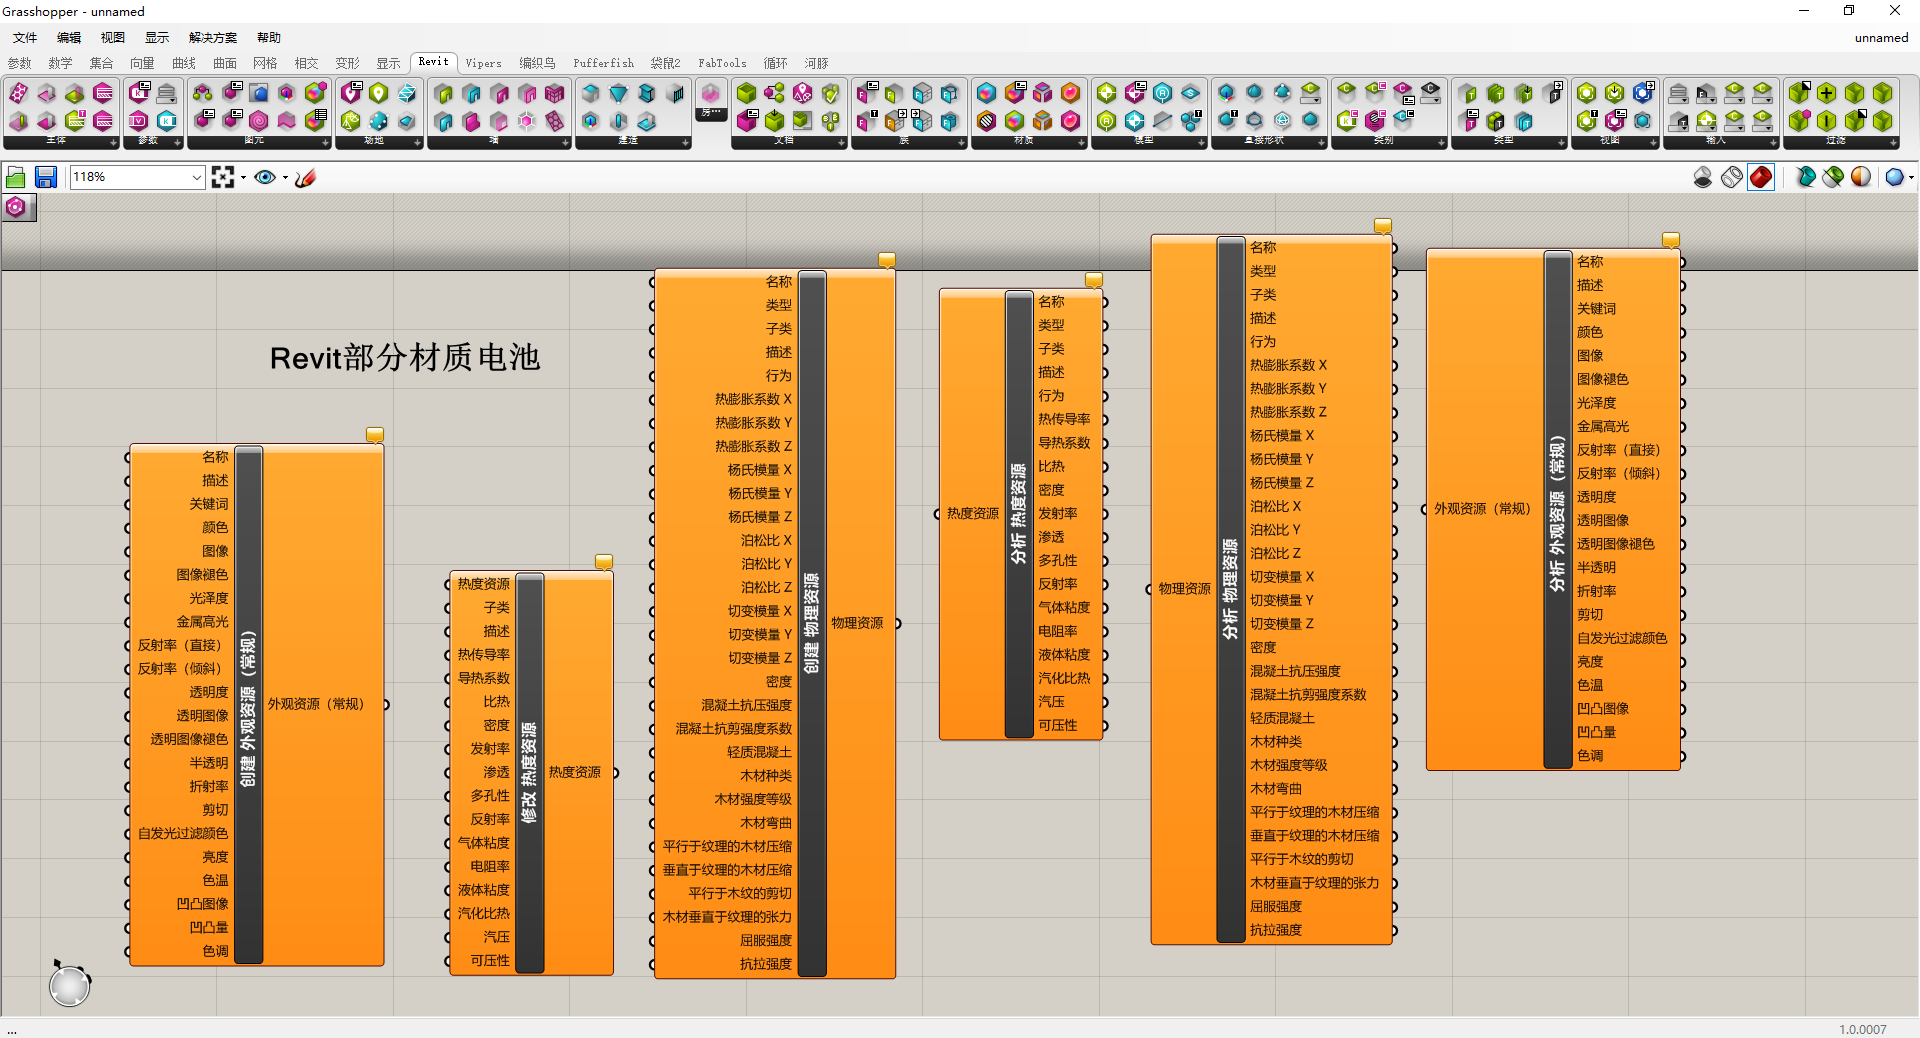Select the pink spiral icon in 图元 panel
This screenshot has width=1920, height=1038.
(x=259, y=121)
